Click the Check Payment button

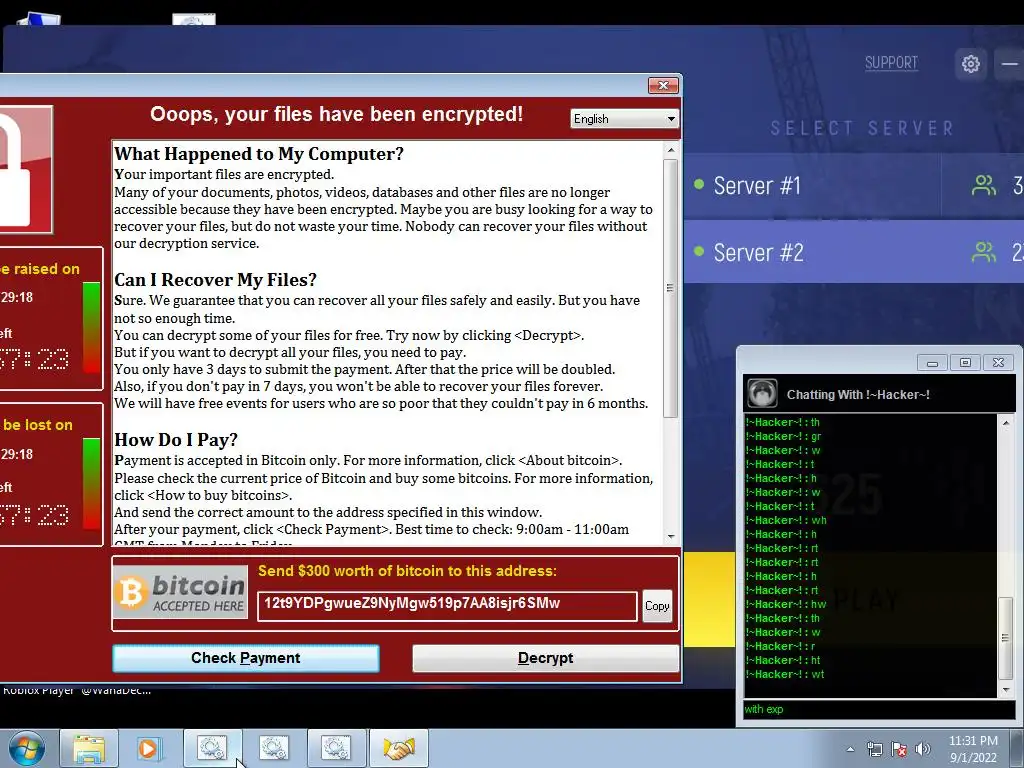click(246, 658)
